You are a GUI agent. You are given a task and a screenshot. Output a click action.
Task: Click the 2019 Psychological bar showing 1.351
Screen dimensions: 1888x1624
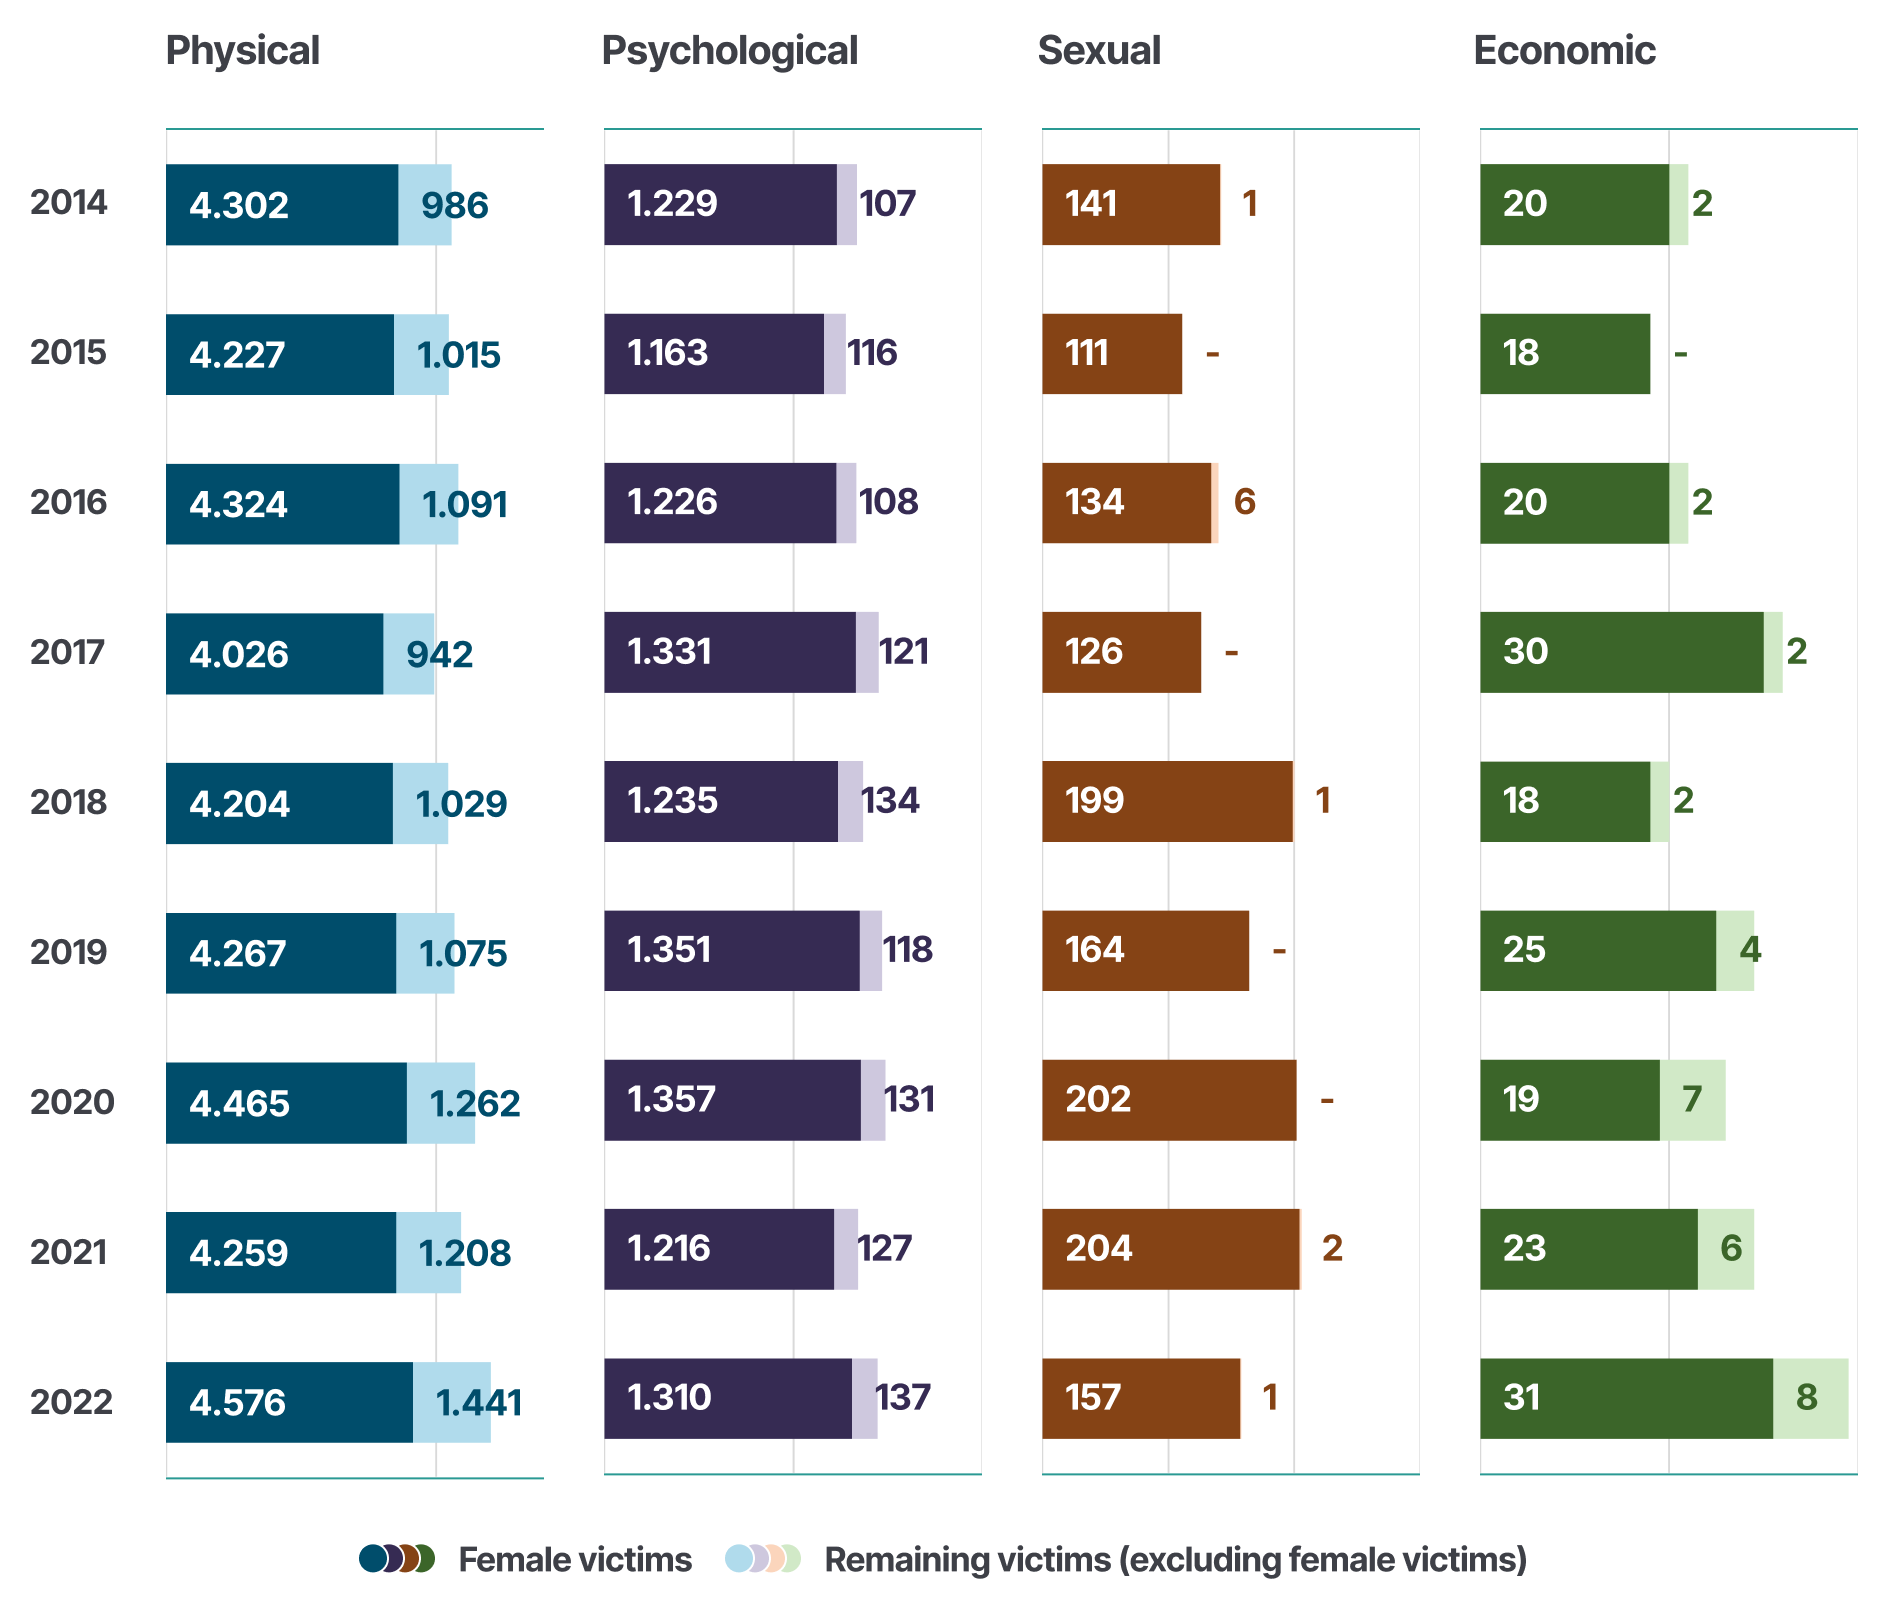pyautogui.click(x=731, y=950)
